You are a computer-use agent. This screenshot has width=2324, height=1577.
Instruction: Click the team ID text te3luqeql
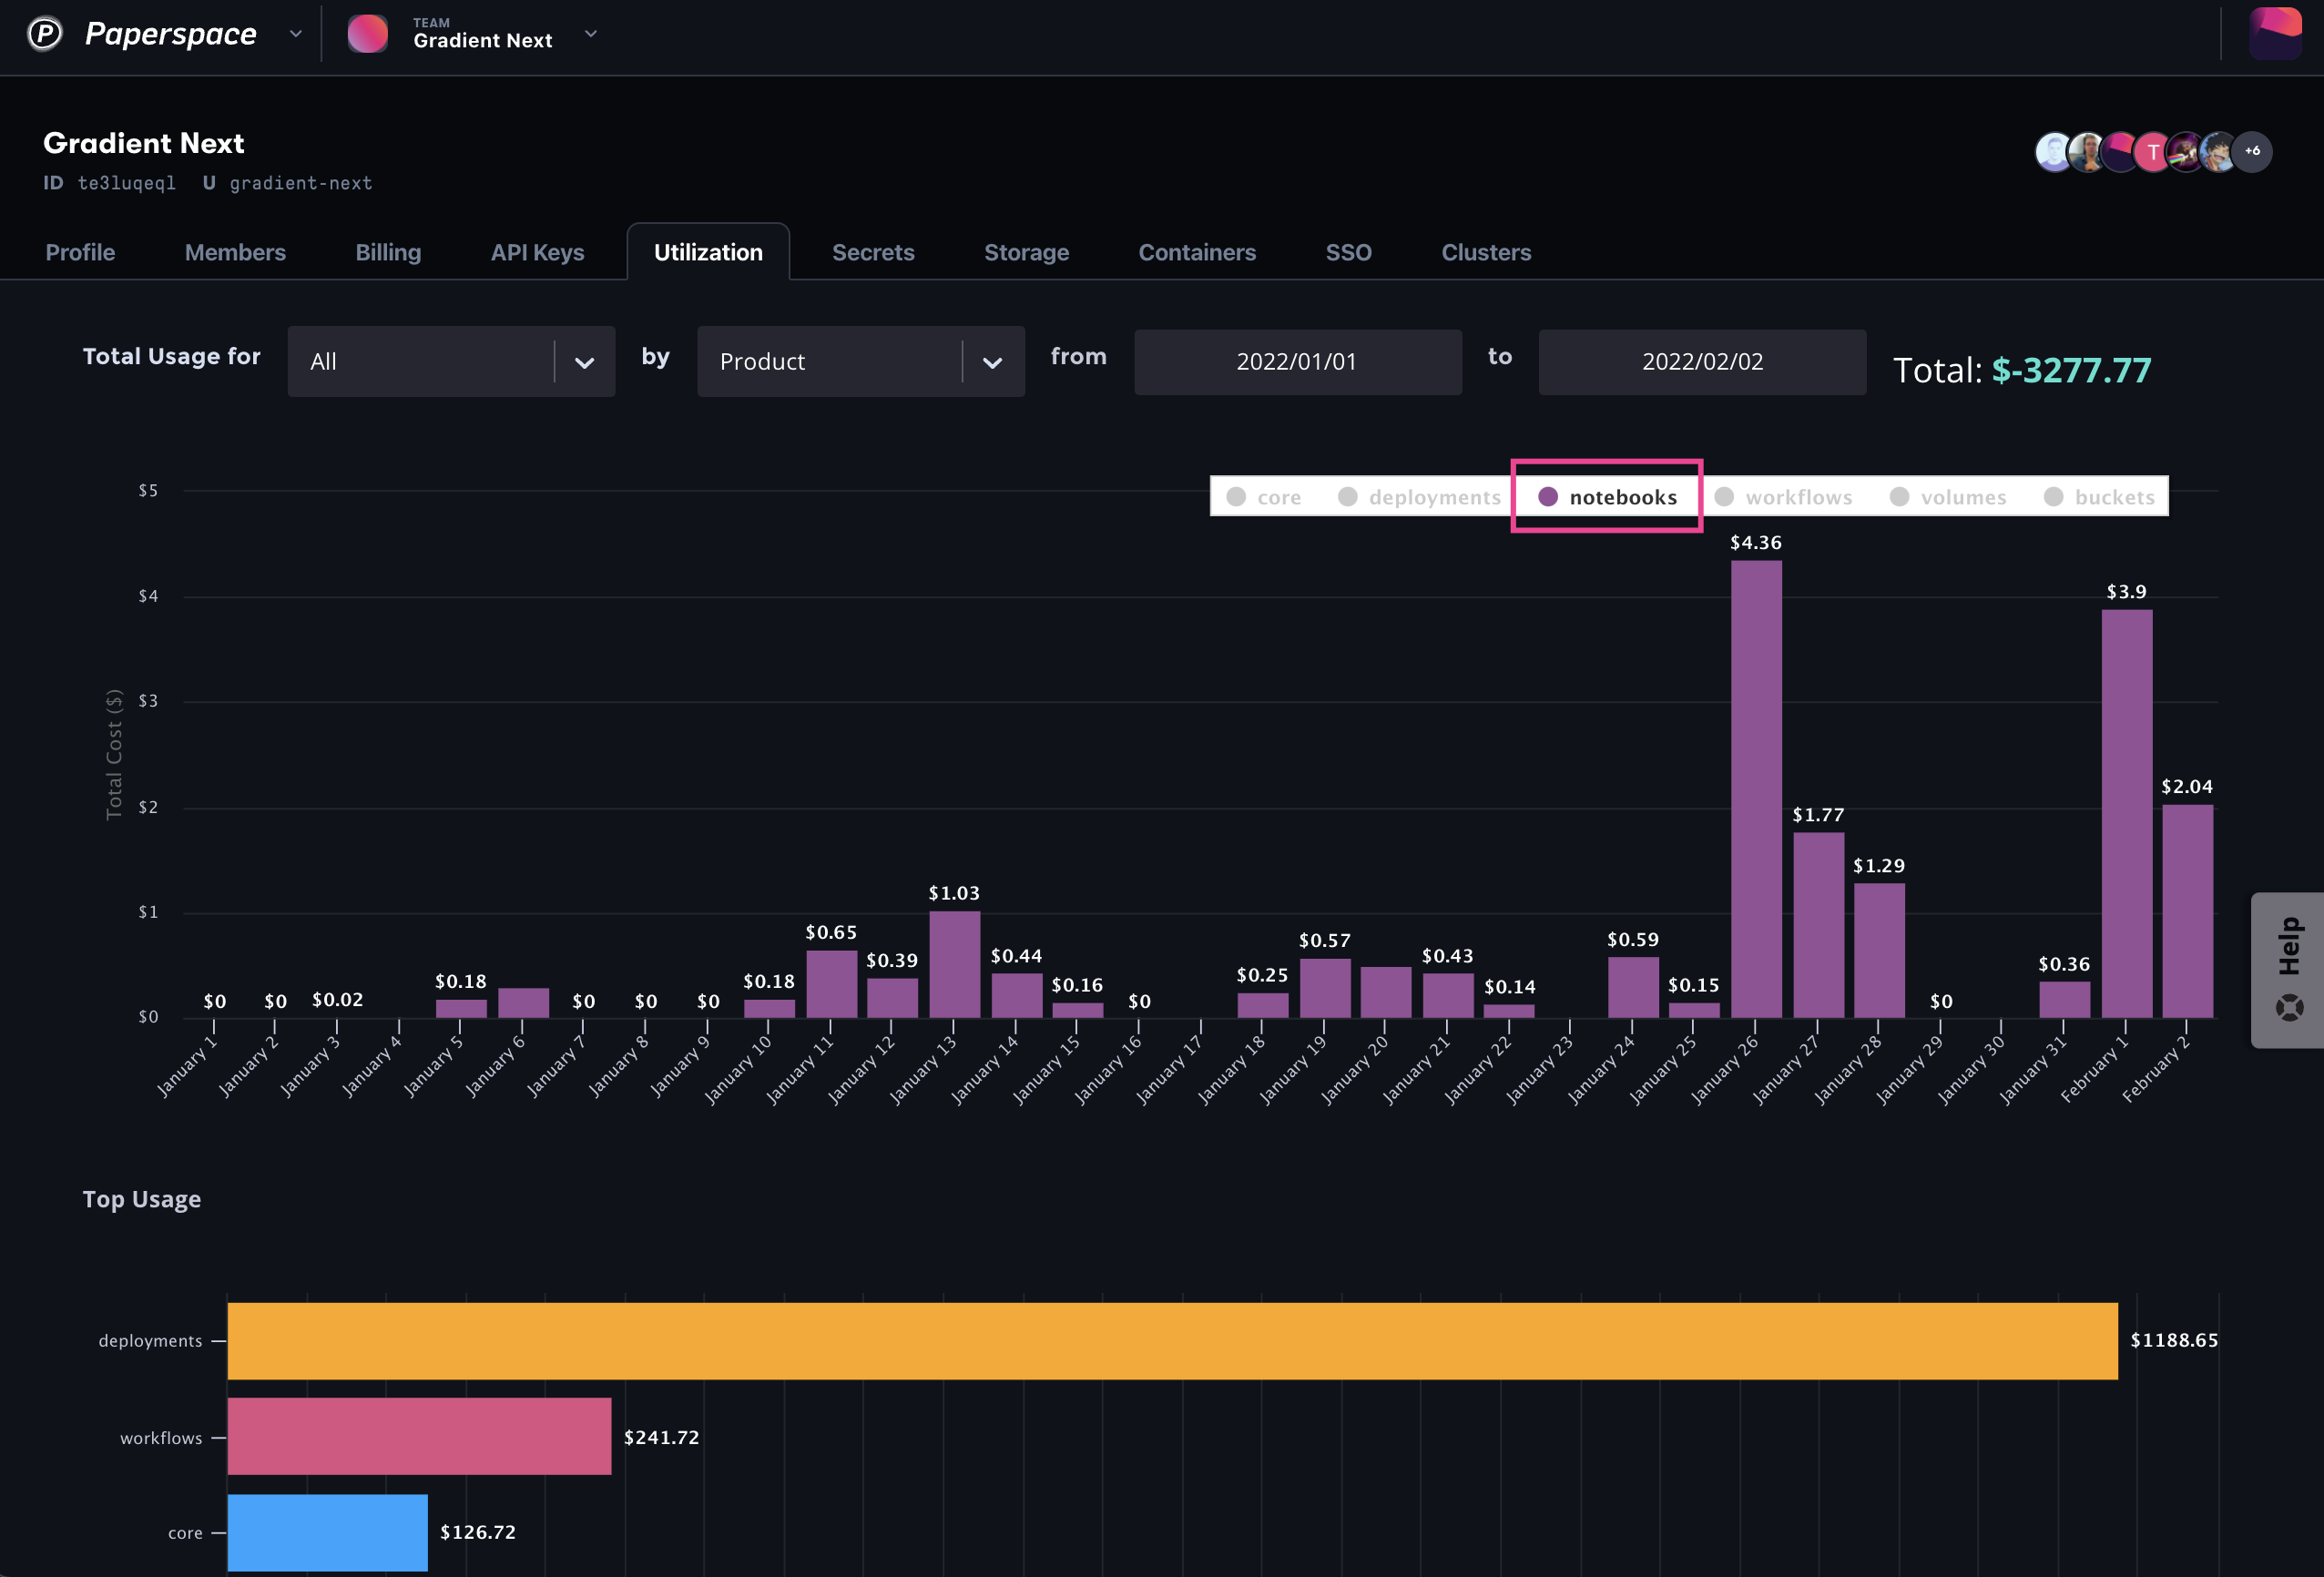click(127, 183)
